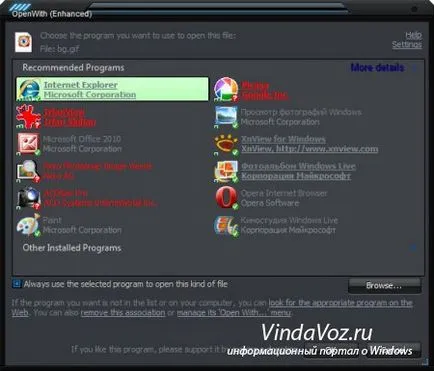Click the XnView for Windows icon

click(226, 144)
